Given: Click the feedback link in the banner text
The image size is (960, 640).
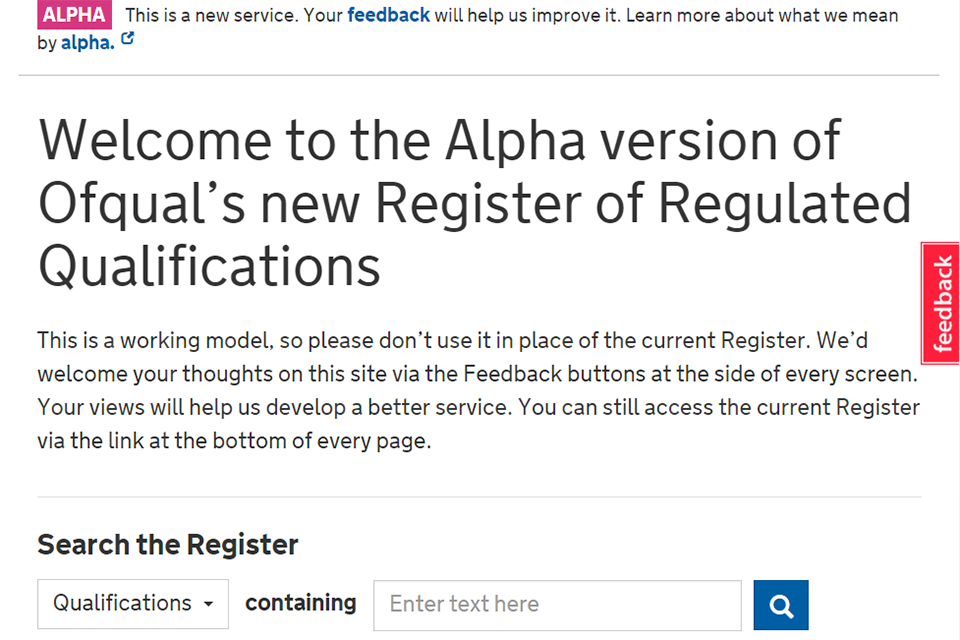Looking at the screenshot, I should (x=388, y=15).
